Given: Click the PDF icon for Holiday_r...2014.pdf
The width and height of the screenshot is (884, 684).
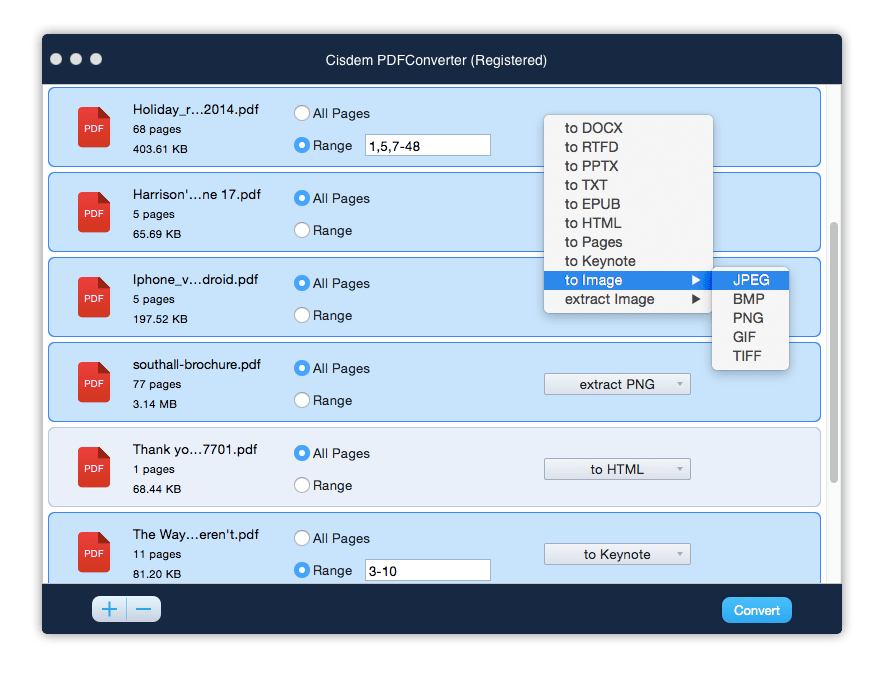Looking at the screenshot, I should click(x=93, y=127).
